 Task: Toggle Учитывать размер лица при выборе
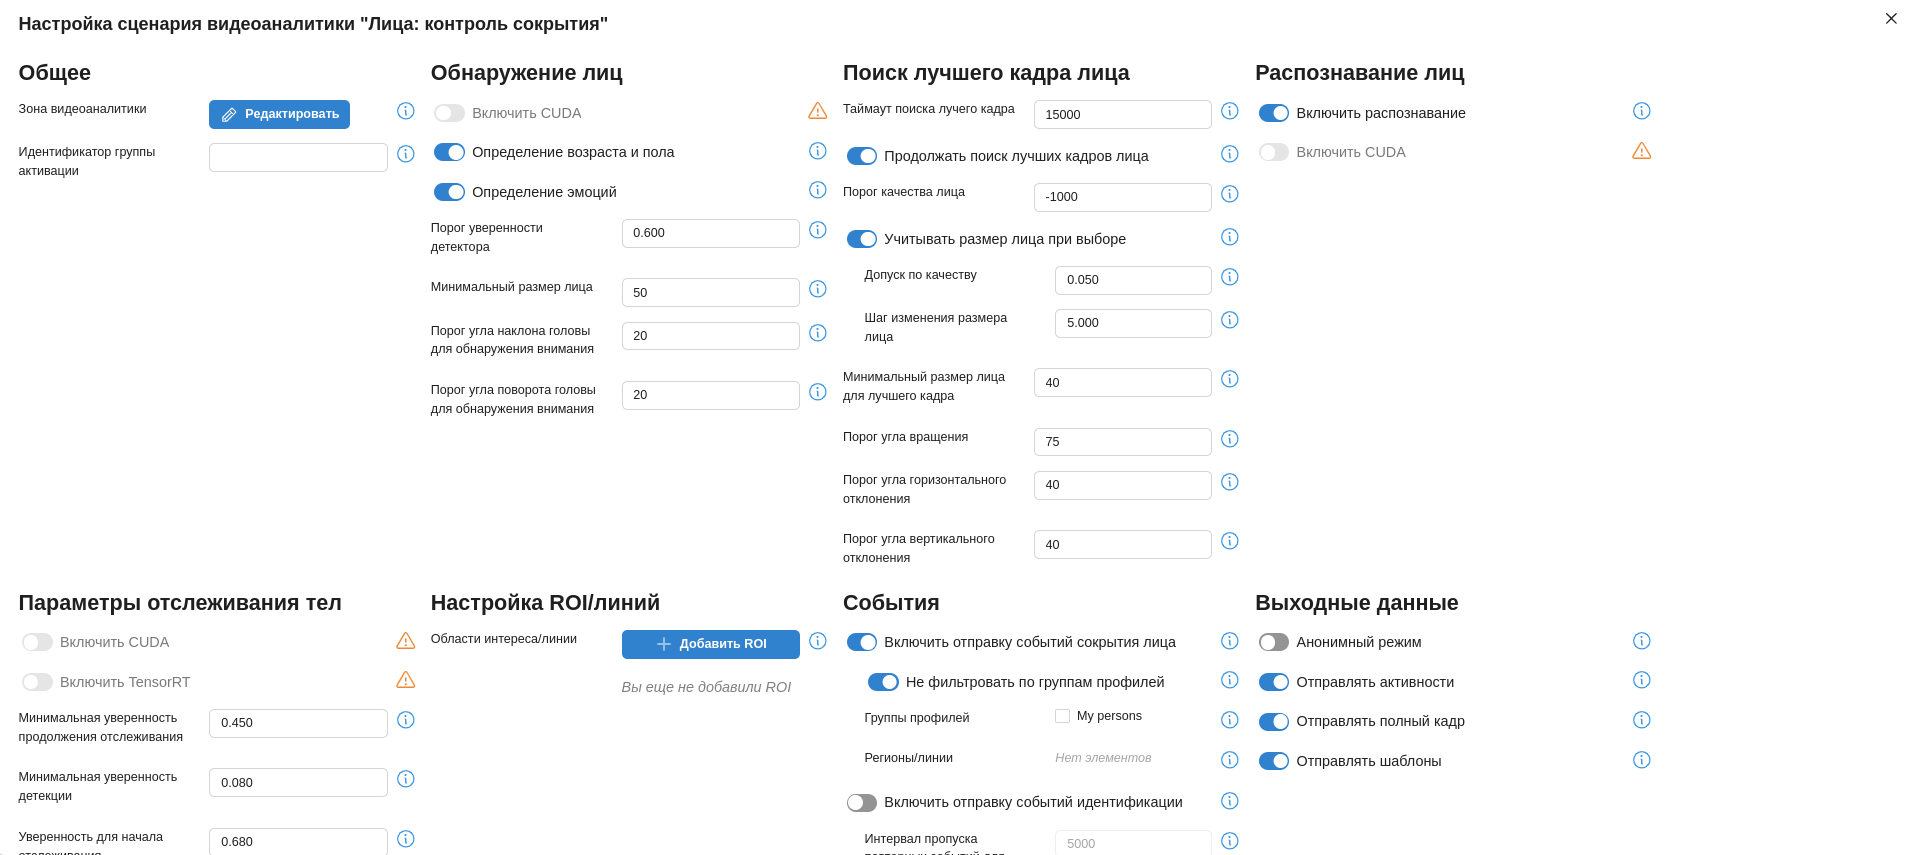(861, 239)
